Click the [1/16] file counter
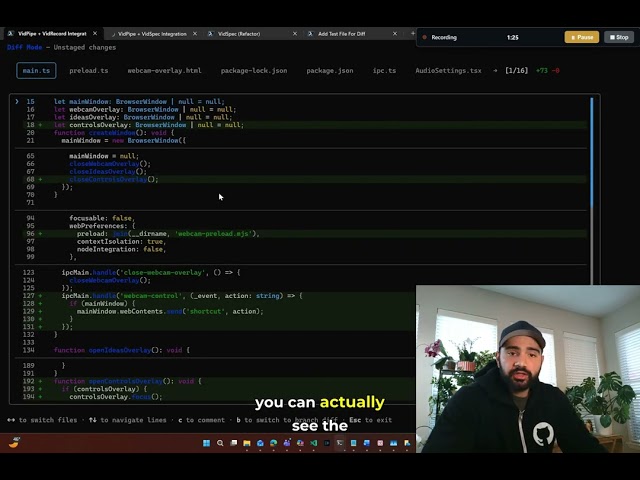The height and width of the screenshot is (480, 640). click(516, 71)
